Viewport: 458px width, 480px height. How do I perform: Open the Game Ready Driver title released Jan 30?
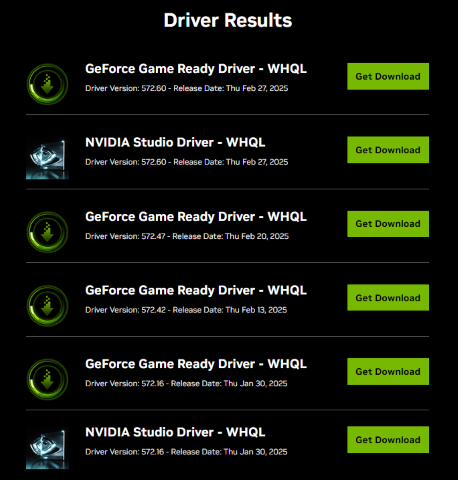(x=196, y=364)
